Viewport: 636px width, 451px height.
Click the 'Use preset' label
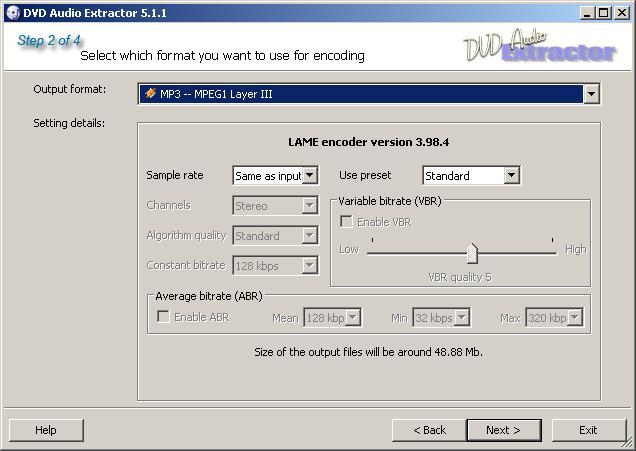pyautogui.click(x=365, y=175)
